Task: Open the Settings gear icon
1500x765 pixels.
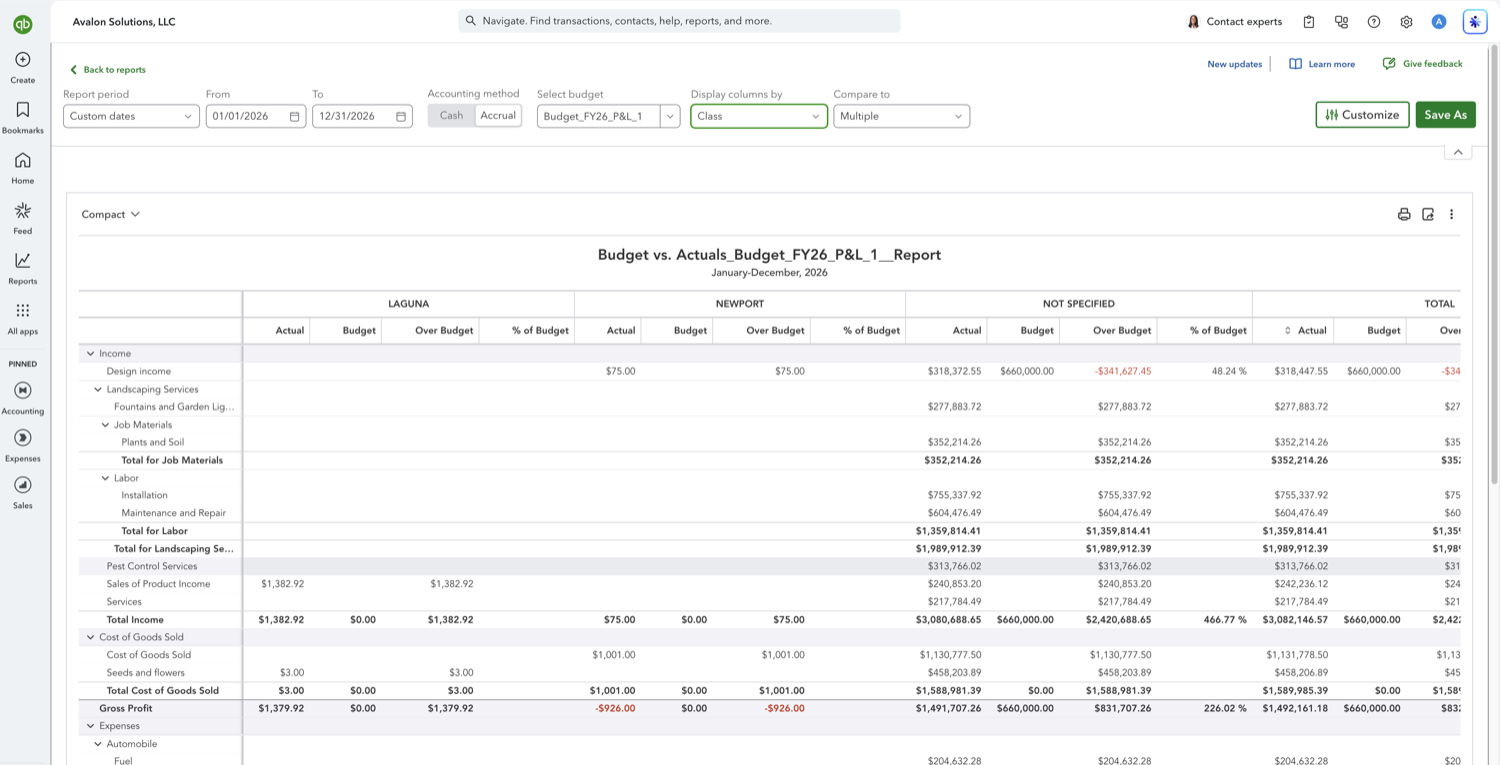Action: click(x=1406, y=22)
